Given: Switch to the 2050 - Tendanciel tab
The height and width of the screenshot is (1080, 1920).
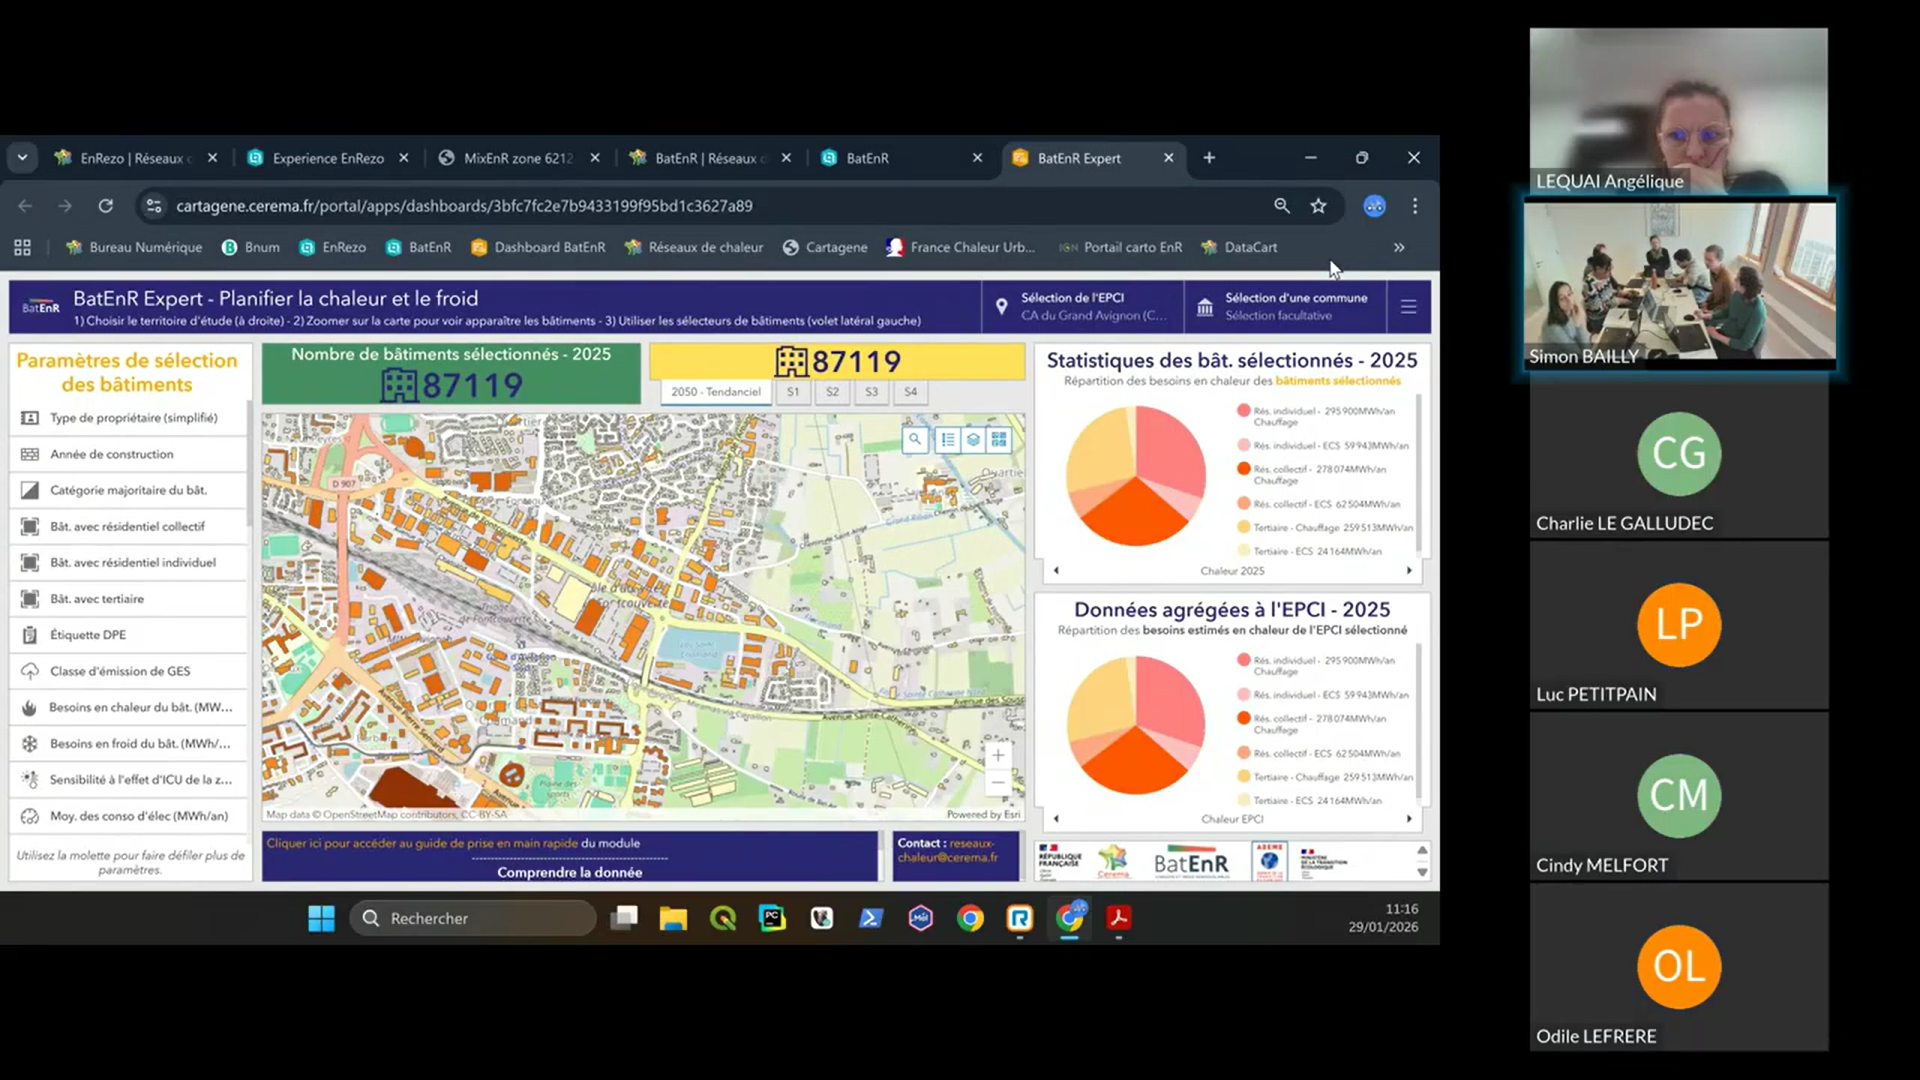Looking at the screenshot, I should pos(715,392).
